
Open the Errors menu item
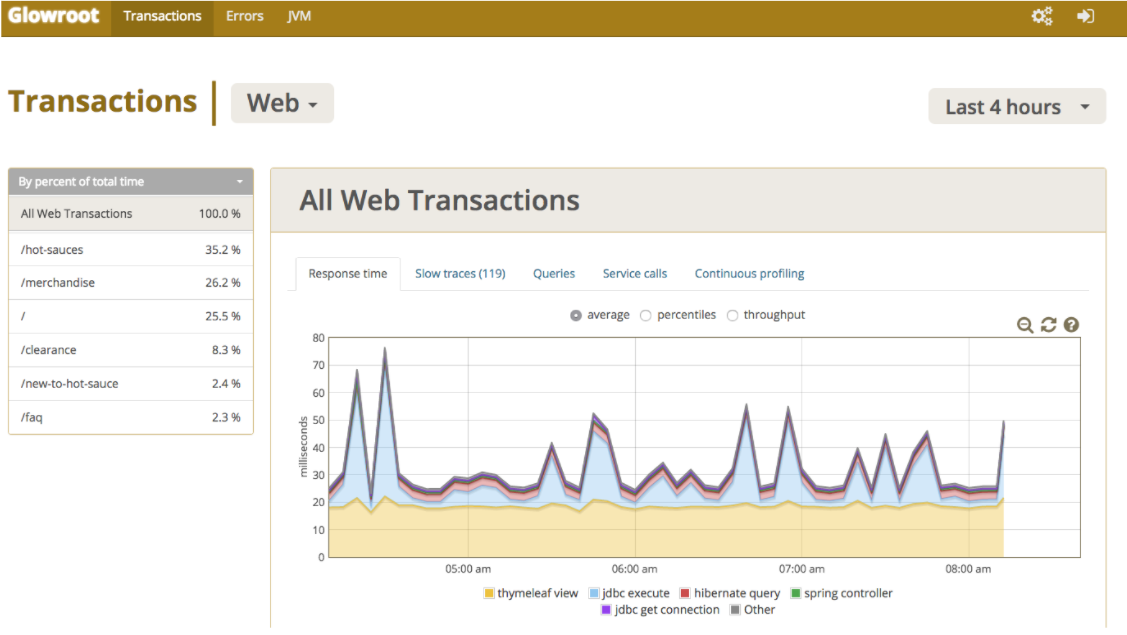pos(244,17)
